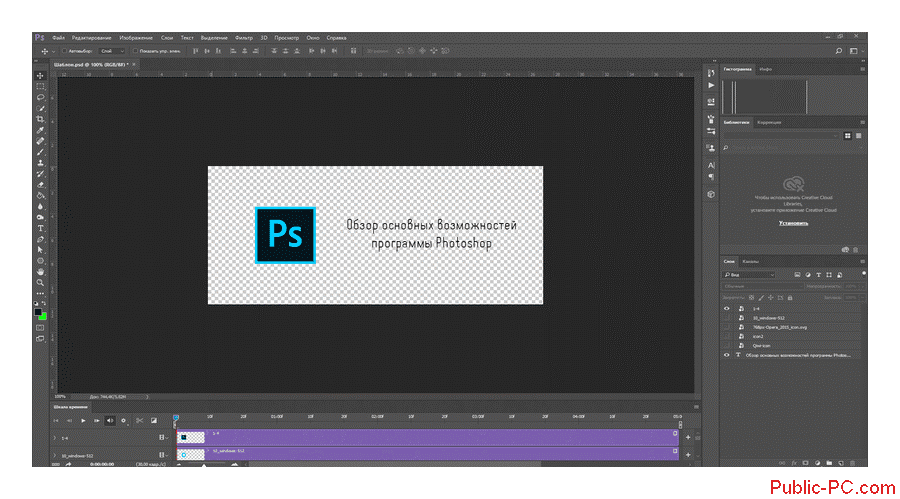Select the Brush tool
This screenshot has width=900, height=499.
(x=40, y=152)
